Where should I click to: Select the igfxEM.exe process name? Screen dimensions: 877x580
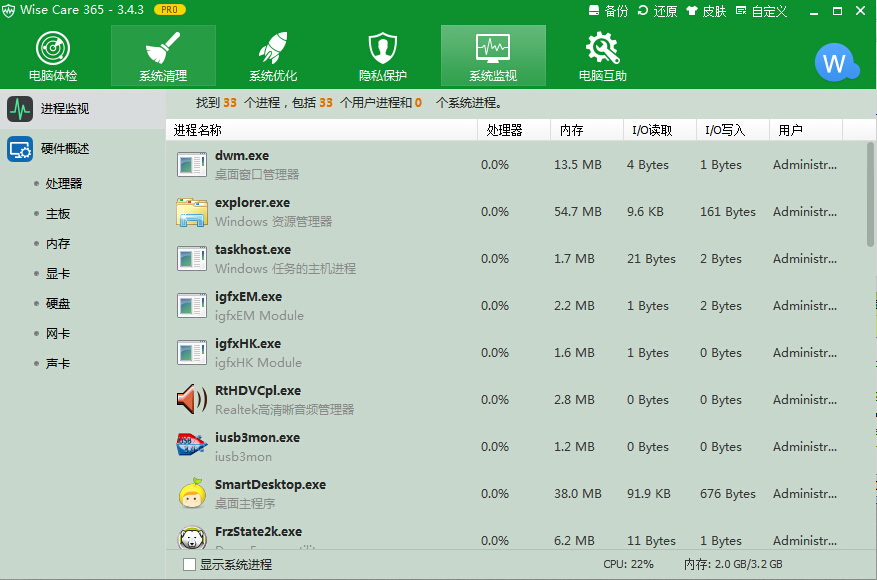(x=248, y=296)
